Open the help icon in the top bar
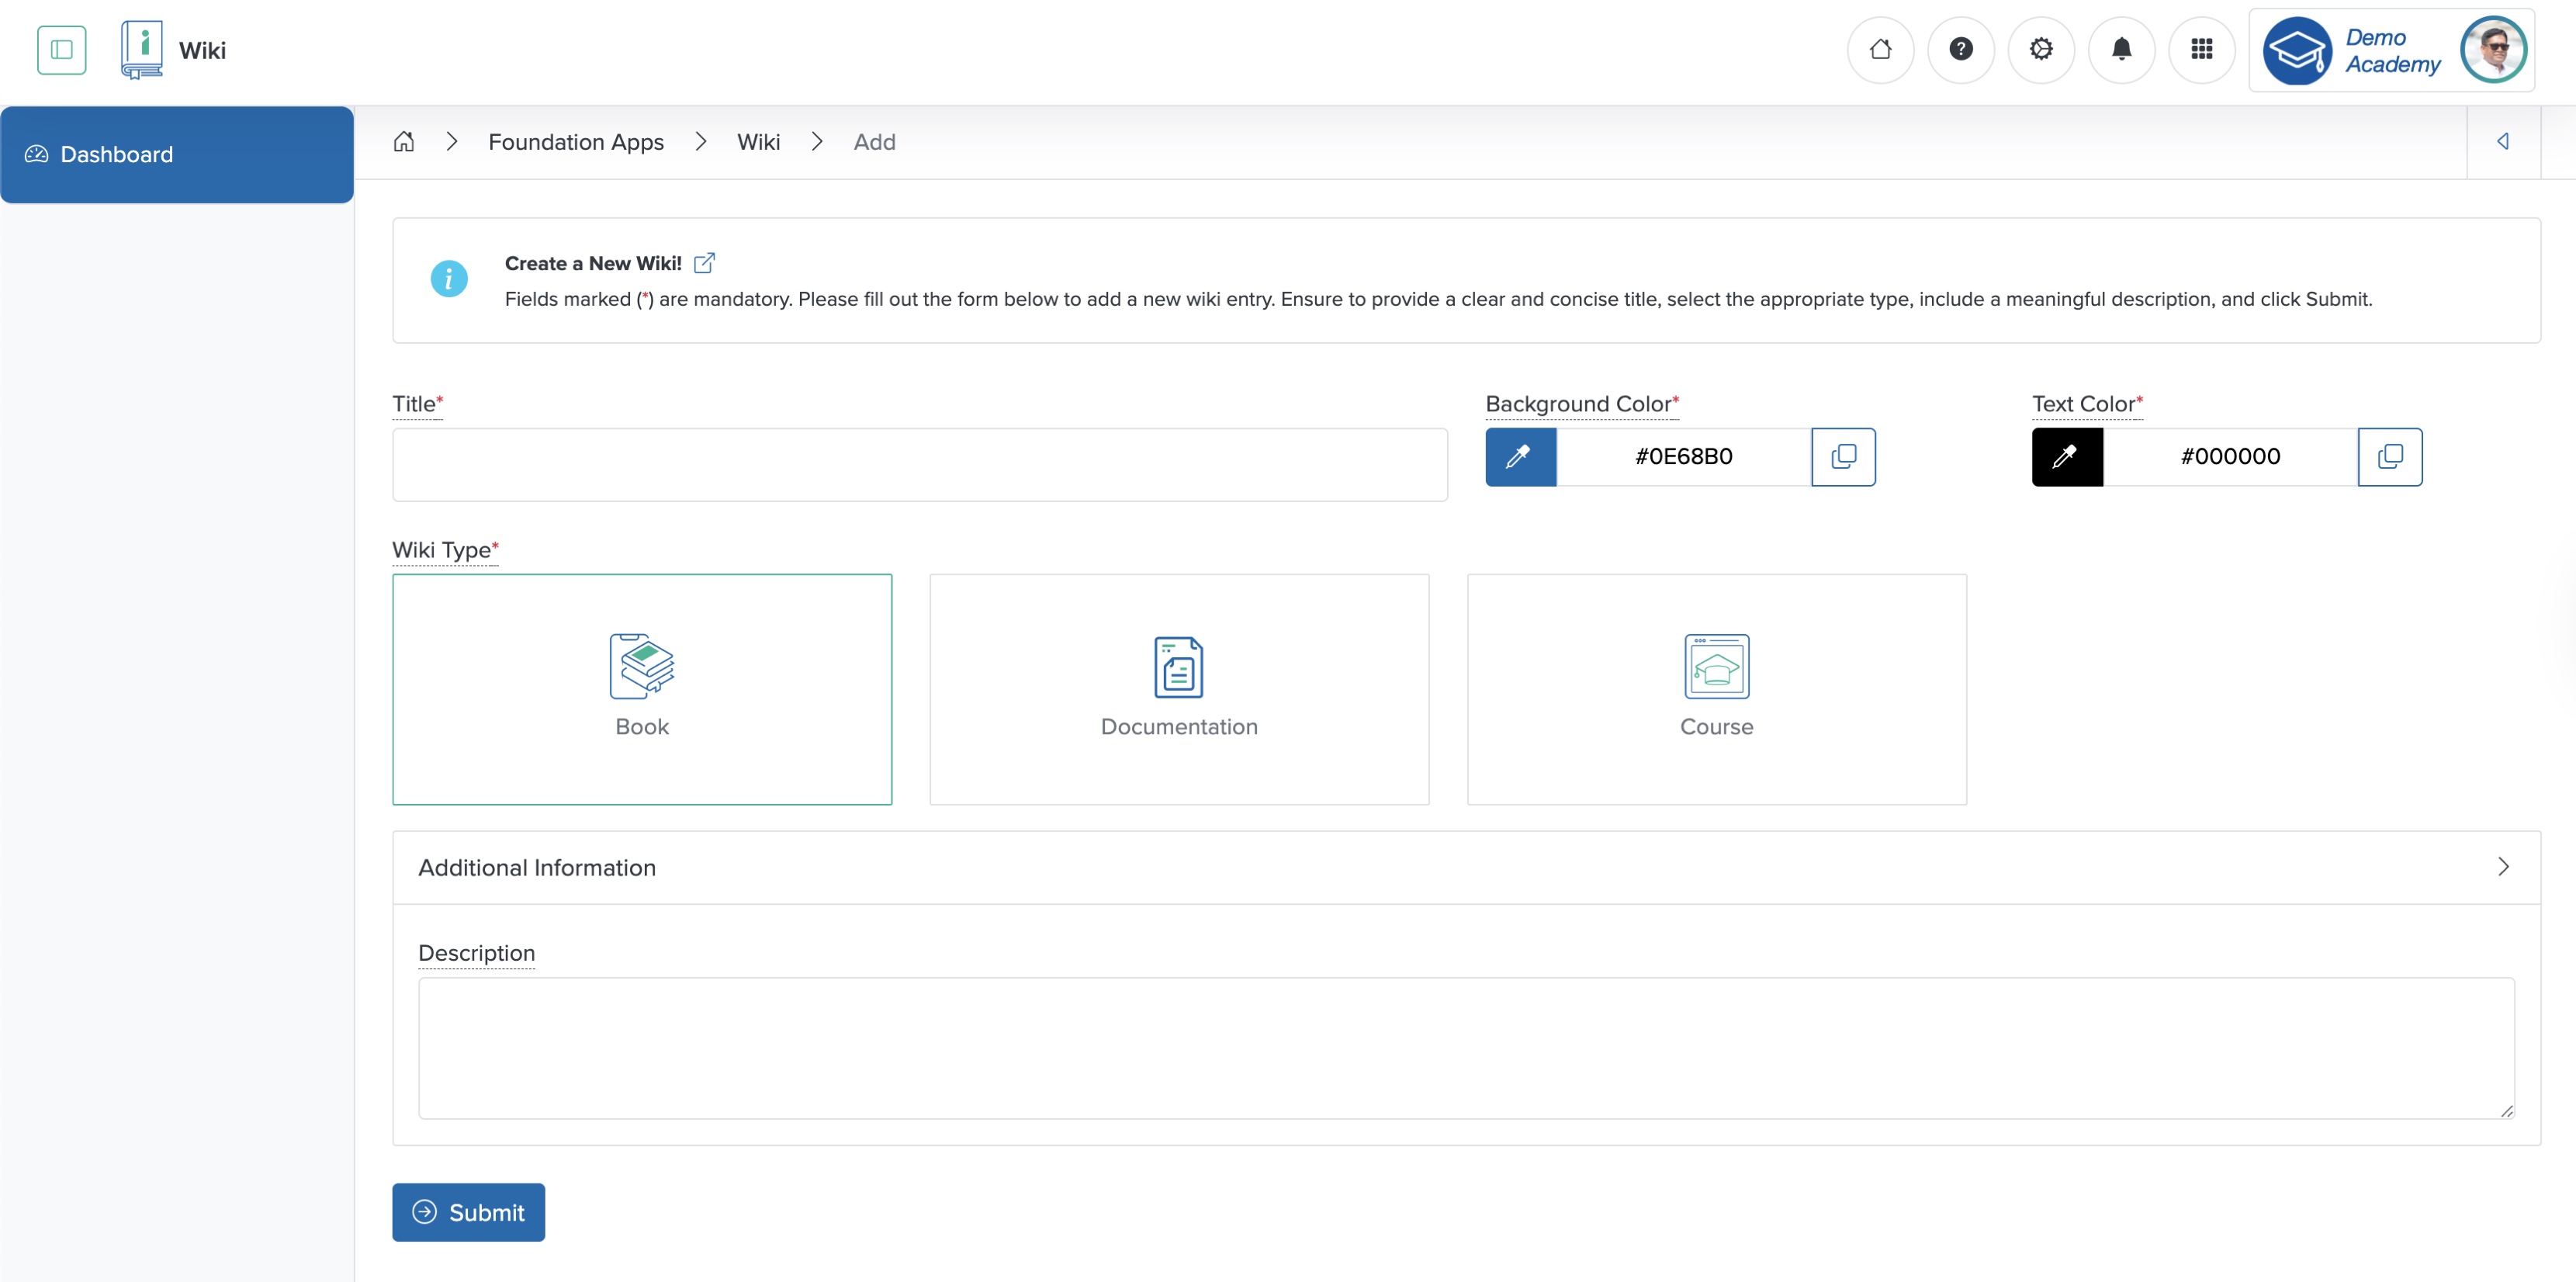This screenshot has width=2576, height=1282. (1961, 49)
